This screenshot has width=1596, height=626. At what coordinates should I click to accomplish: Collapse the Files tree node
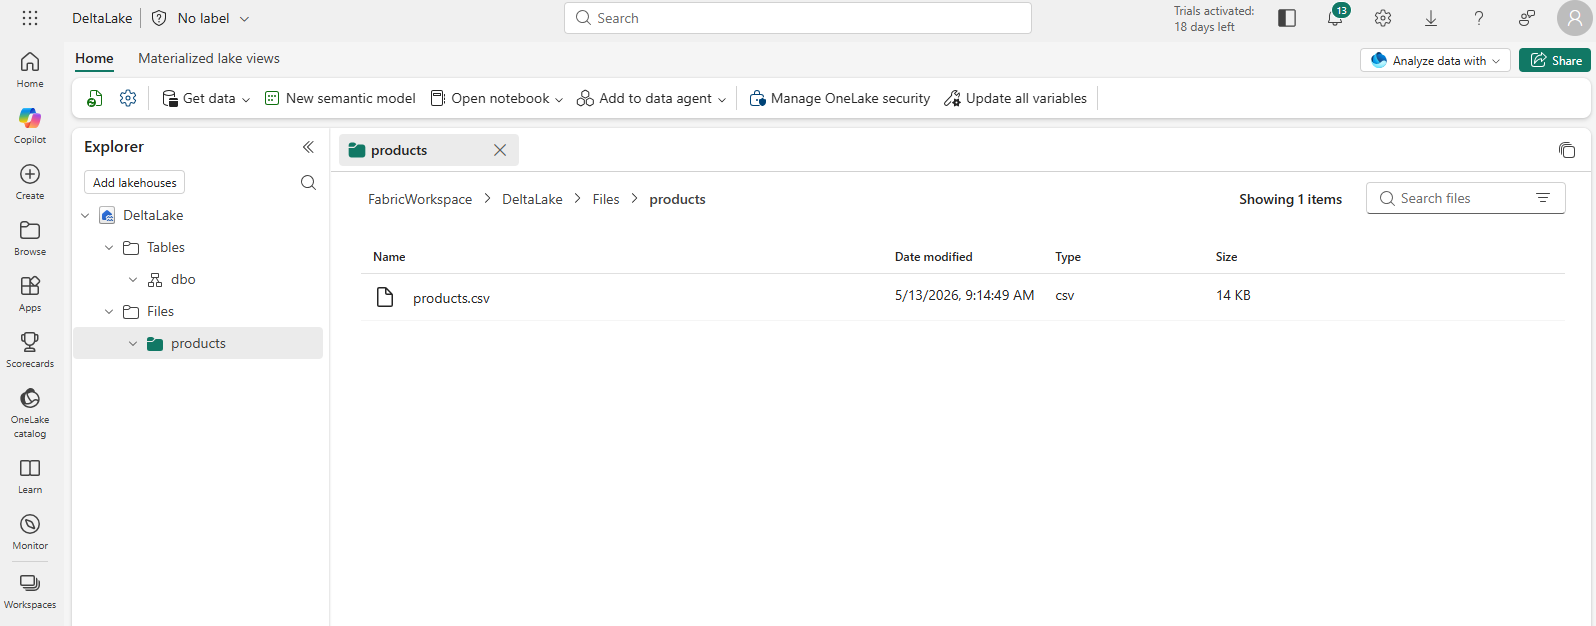[x=109, y=311]
